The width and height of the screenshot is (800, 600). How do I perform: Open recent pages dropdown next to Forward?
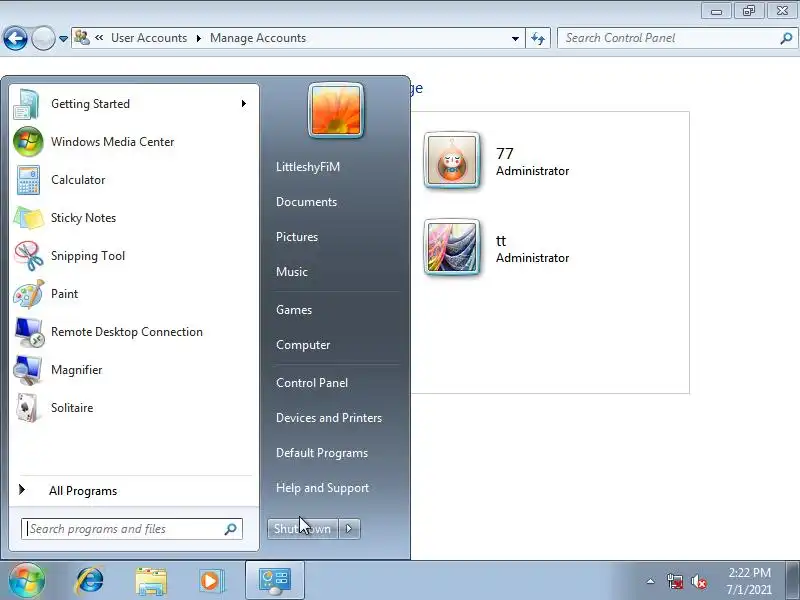(63, 39)
